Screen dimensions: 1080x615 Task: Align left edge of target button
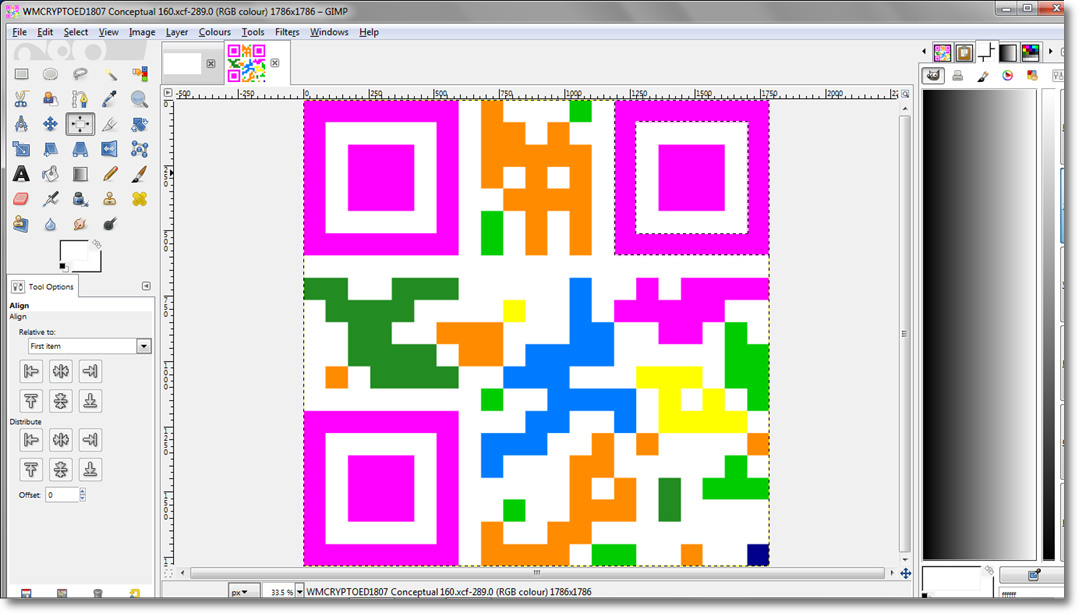[x=31, y=371]
